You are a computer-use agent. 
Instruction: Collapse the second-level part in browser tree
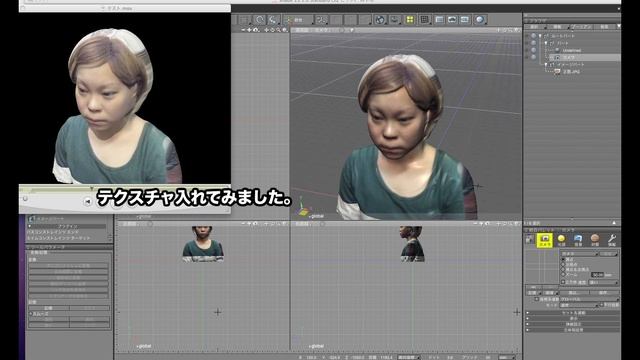546,43
